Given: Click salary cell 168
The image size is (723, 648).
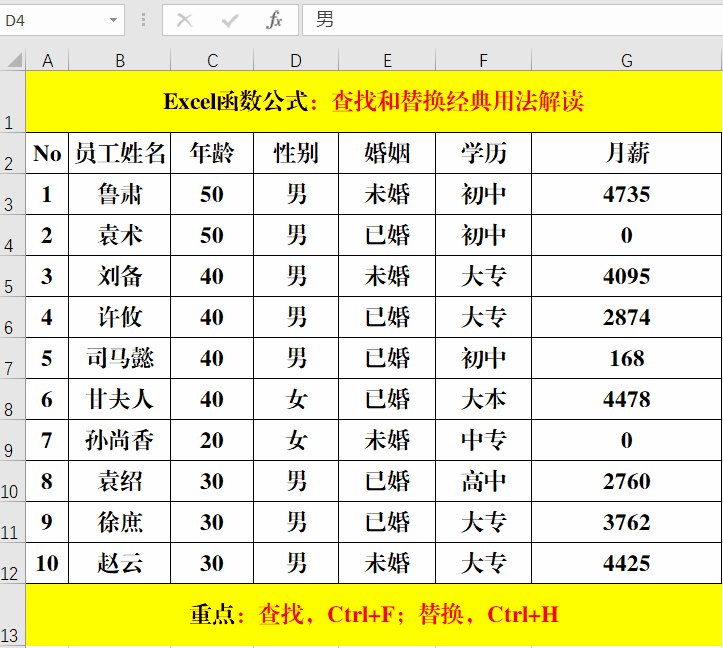Looking at the screenshot, I should click(627, 358).
